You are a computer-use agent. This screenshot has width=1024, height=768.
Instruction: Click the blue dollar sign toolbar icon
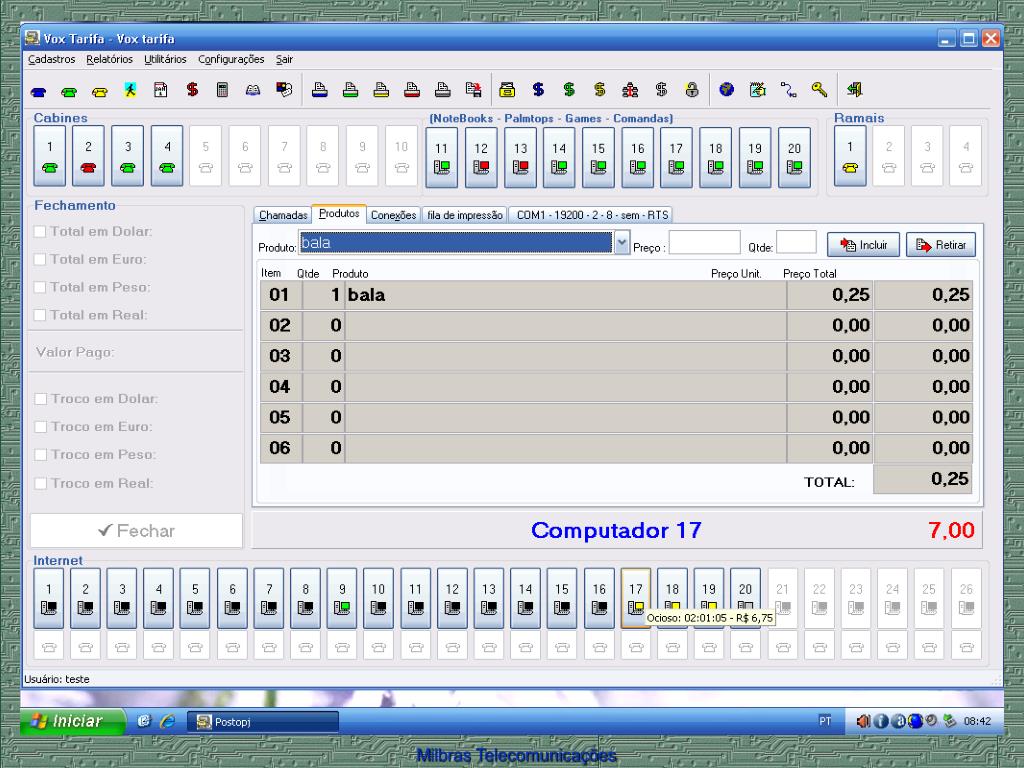(538, 89)
